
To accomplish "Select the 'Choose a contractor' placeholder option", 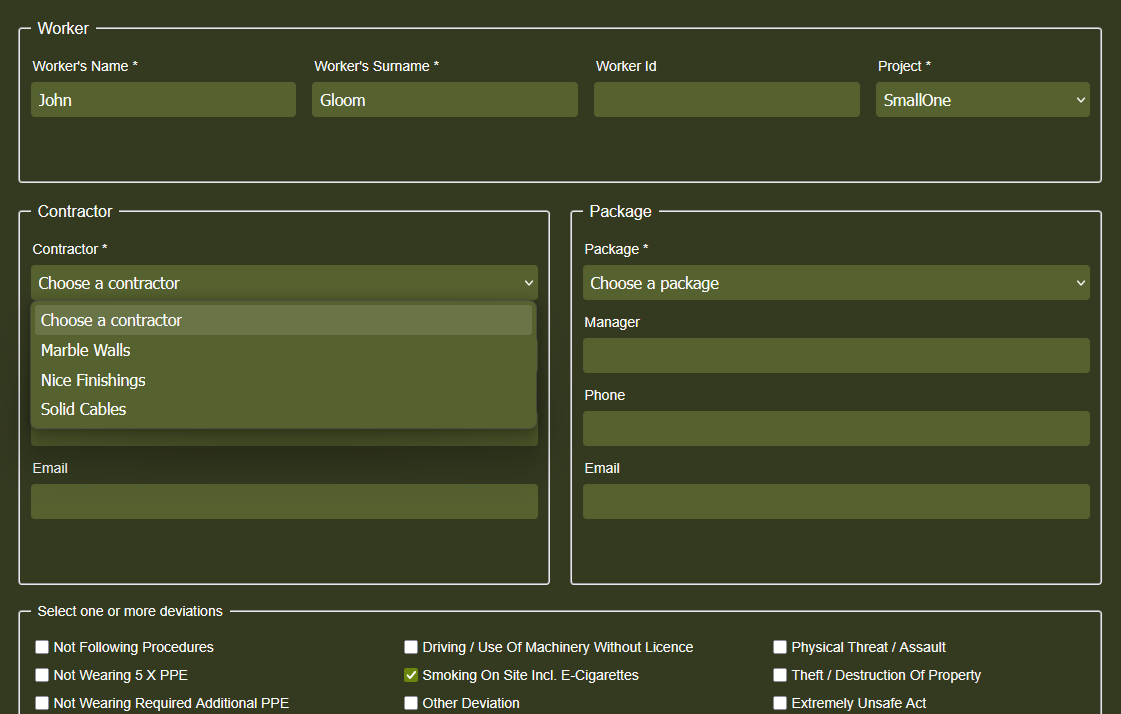I will (111, 320).
